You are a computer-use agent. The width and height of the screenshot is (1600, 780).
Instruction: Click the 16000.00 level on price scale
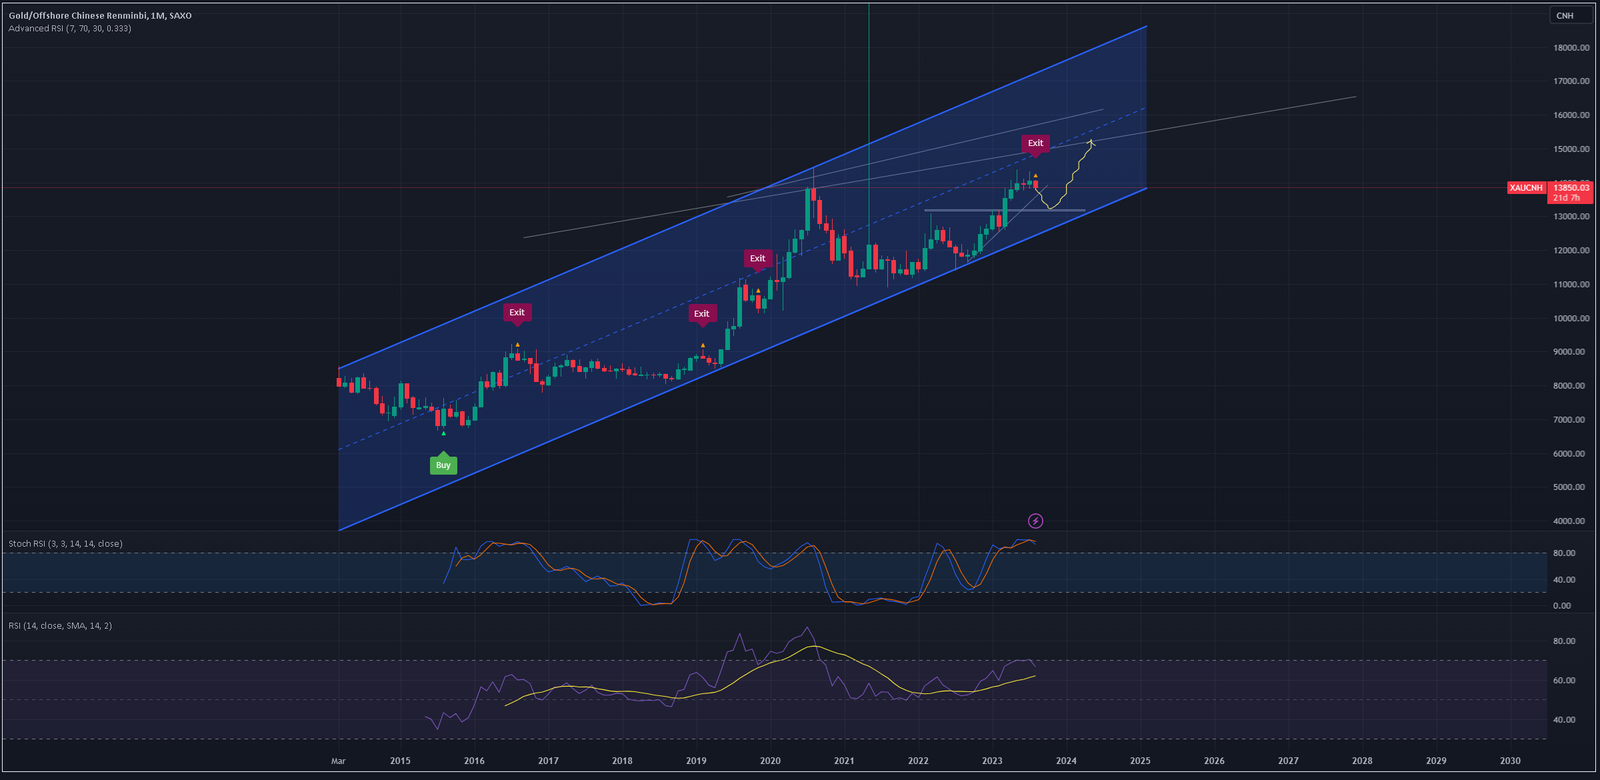(1571, 115)
